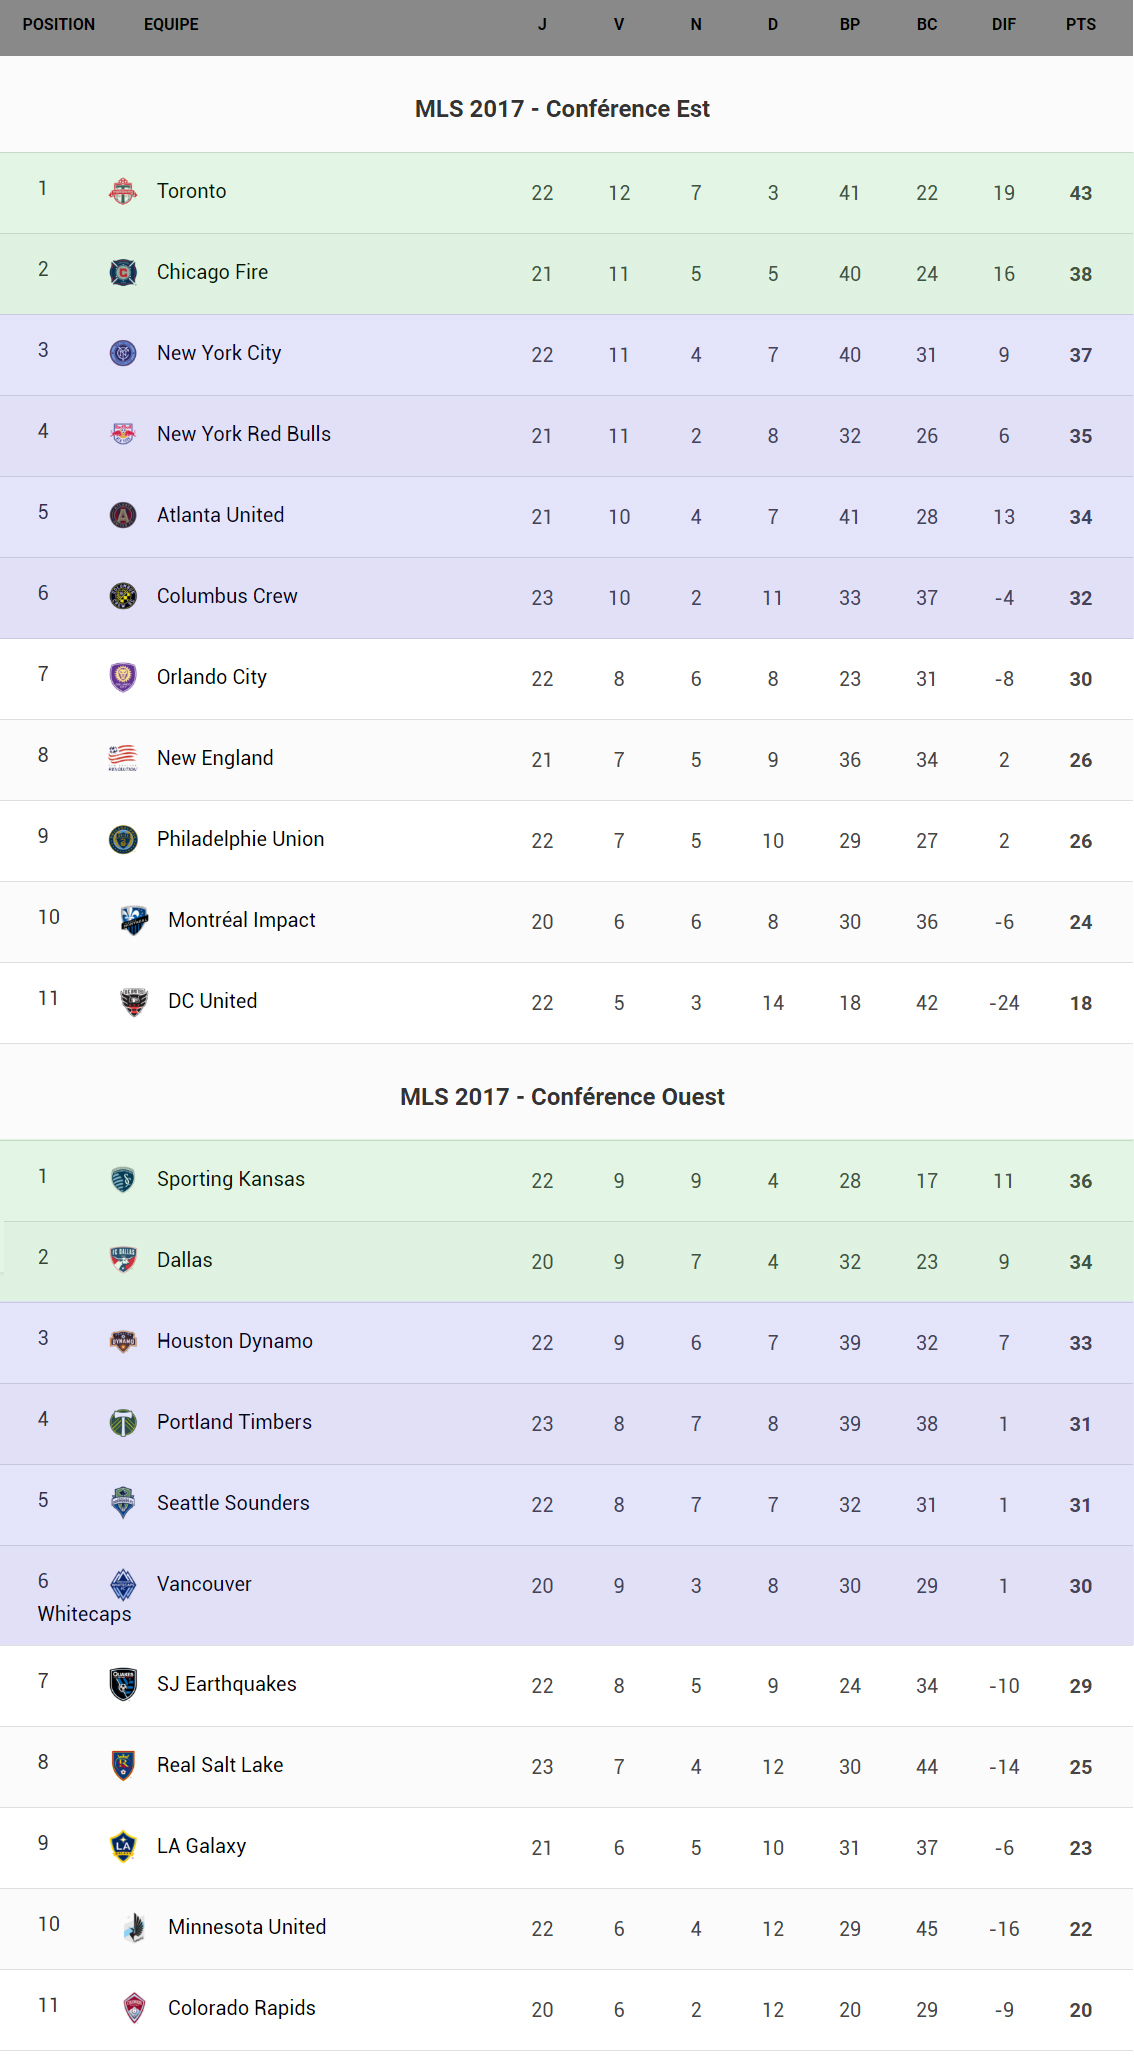The height and width of the screenshot is (2062, 1134).
Task: Click the LA Galaxy crest
Action: click(x=123, y=1846)
